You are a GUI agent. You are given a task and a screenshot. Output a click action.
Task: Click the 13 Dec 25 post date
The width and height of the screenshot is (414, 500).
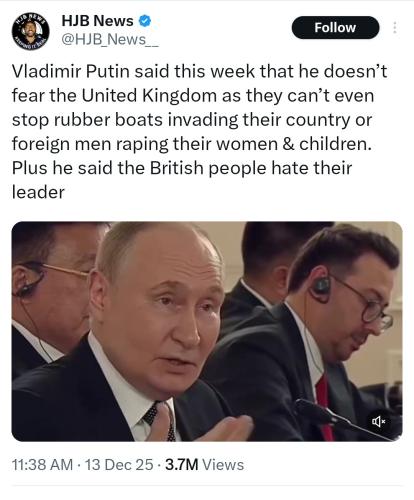click(119, 465)
